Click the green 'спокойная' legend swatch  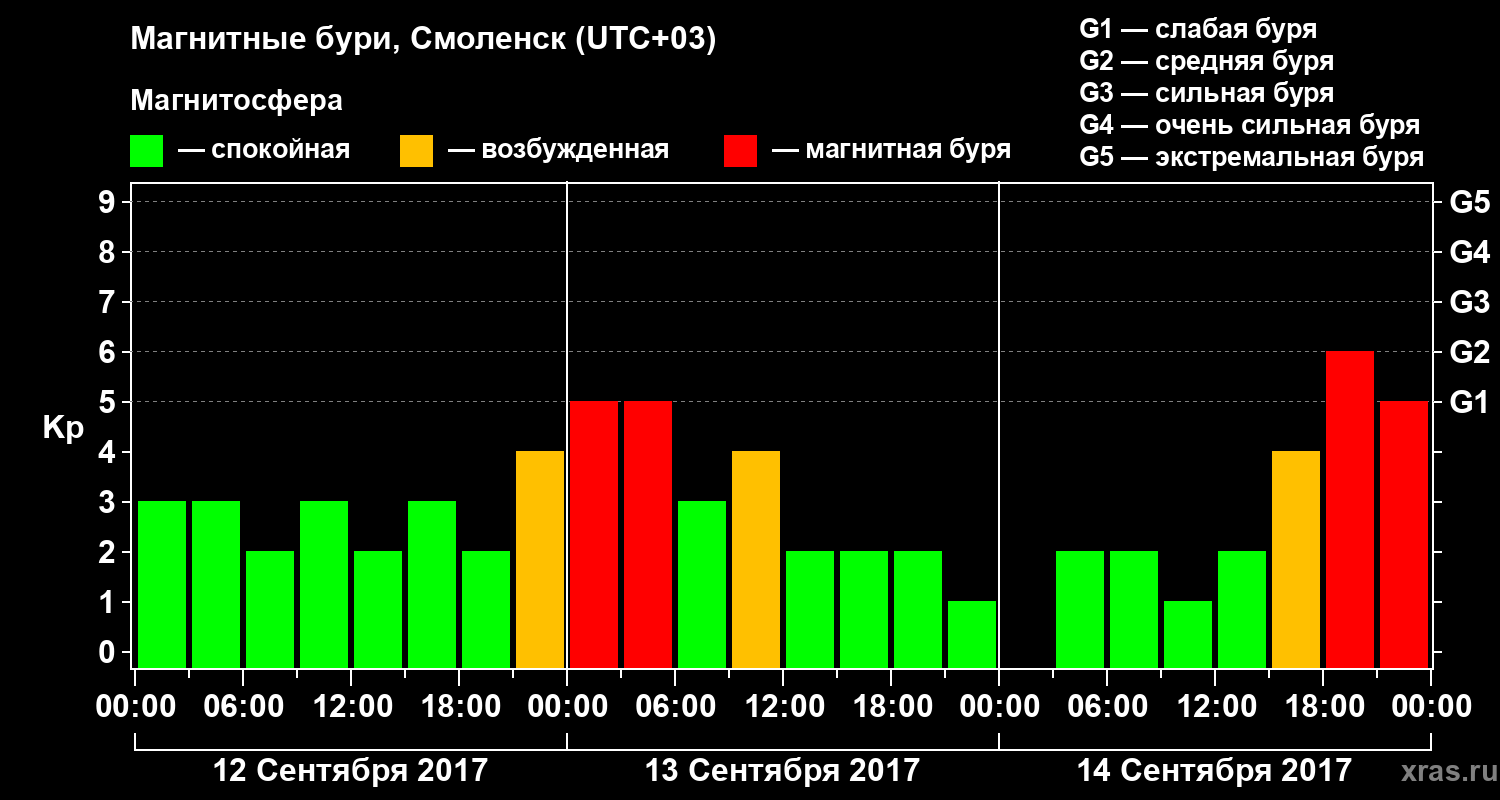point(146,151)
